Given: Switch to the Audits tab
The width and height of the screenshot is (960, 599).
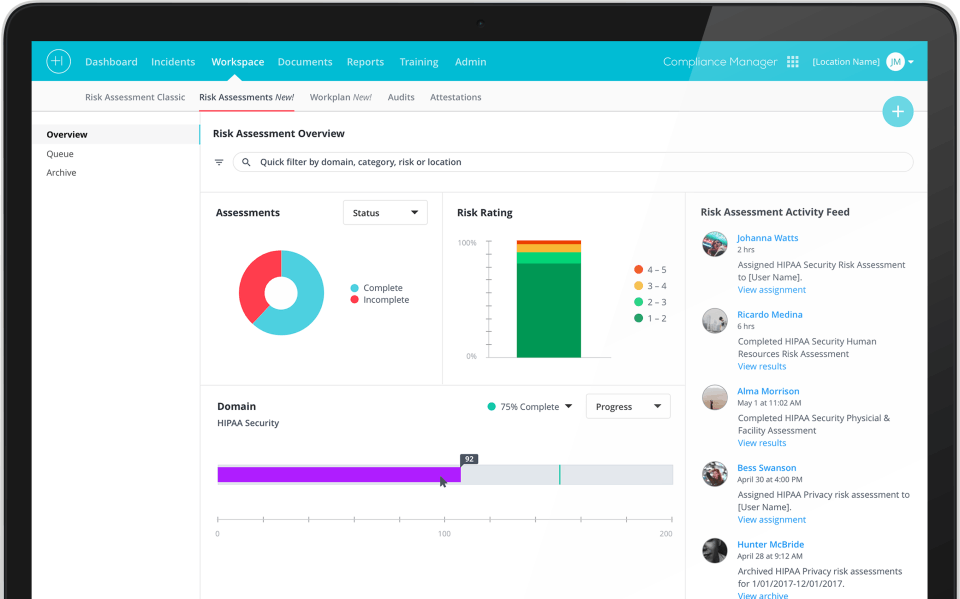Looking at the screenshot, I should 401,97.
